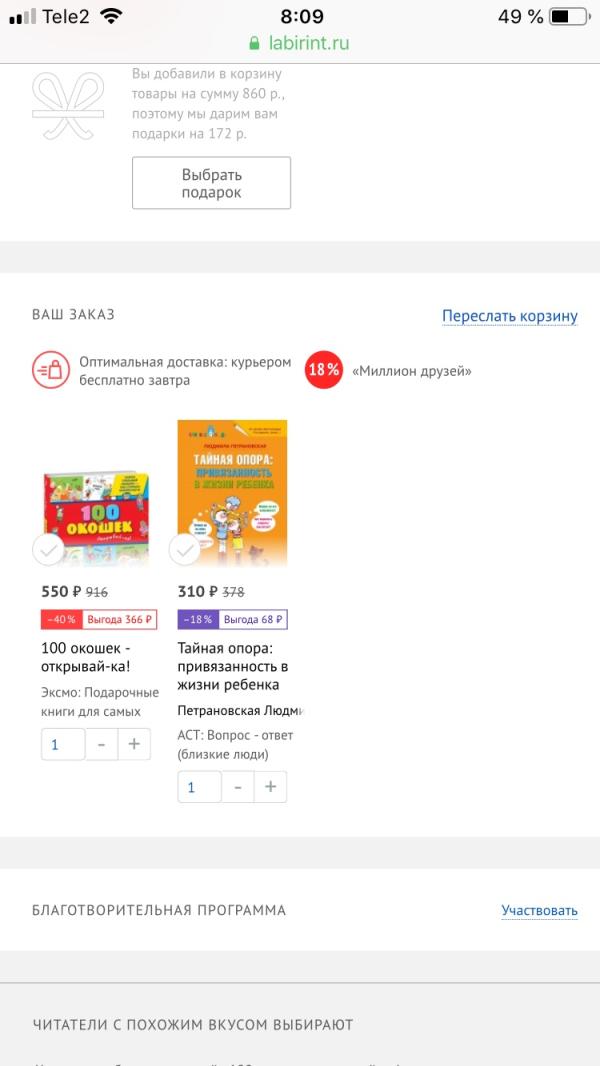
Task: Increase the quantity of 100 окошек with plus
Action: (x=135, y=744)
